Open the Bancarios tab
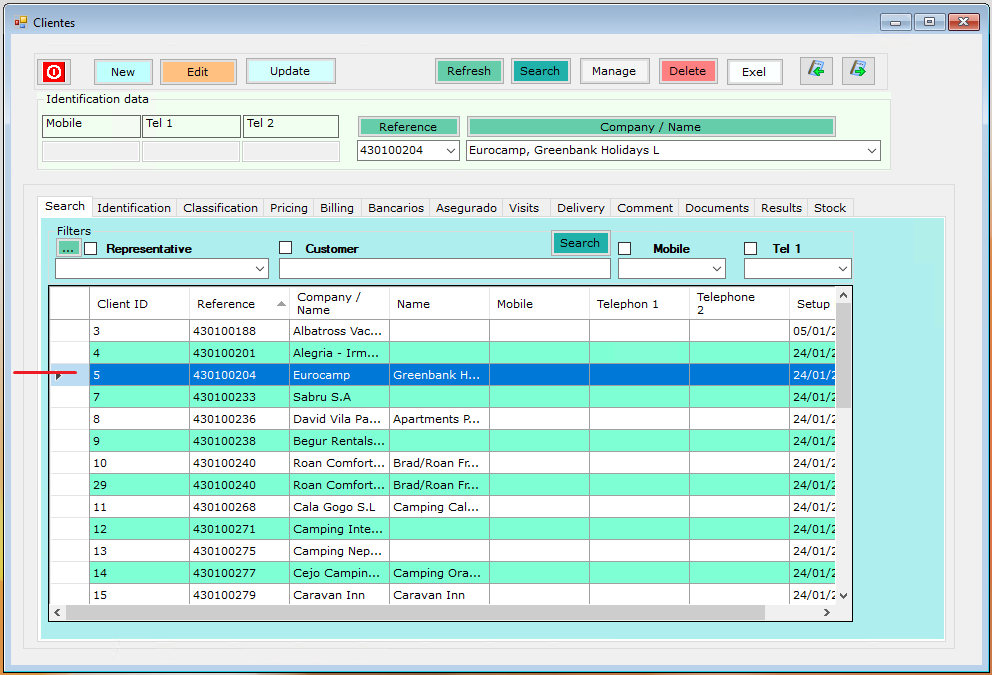Screen dimensions: 992x675 pos(396,208)
